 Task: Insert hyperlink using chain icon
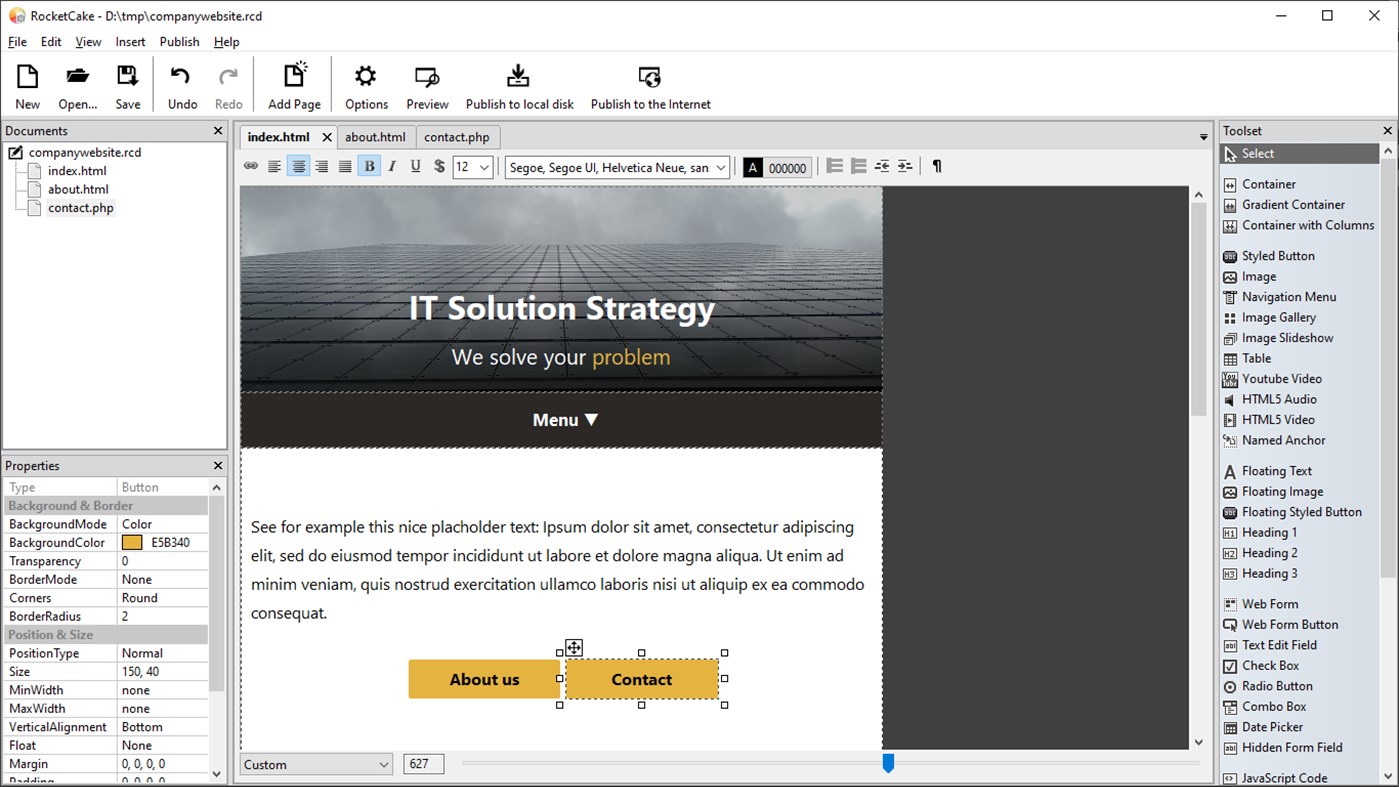(251, 167)
